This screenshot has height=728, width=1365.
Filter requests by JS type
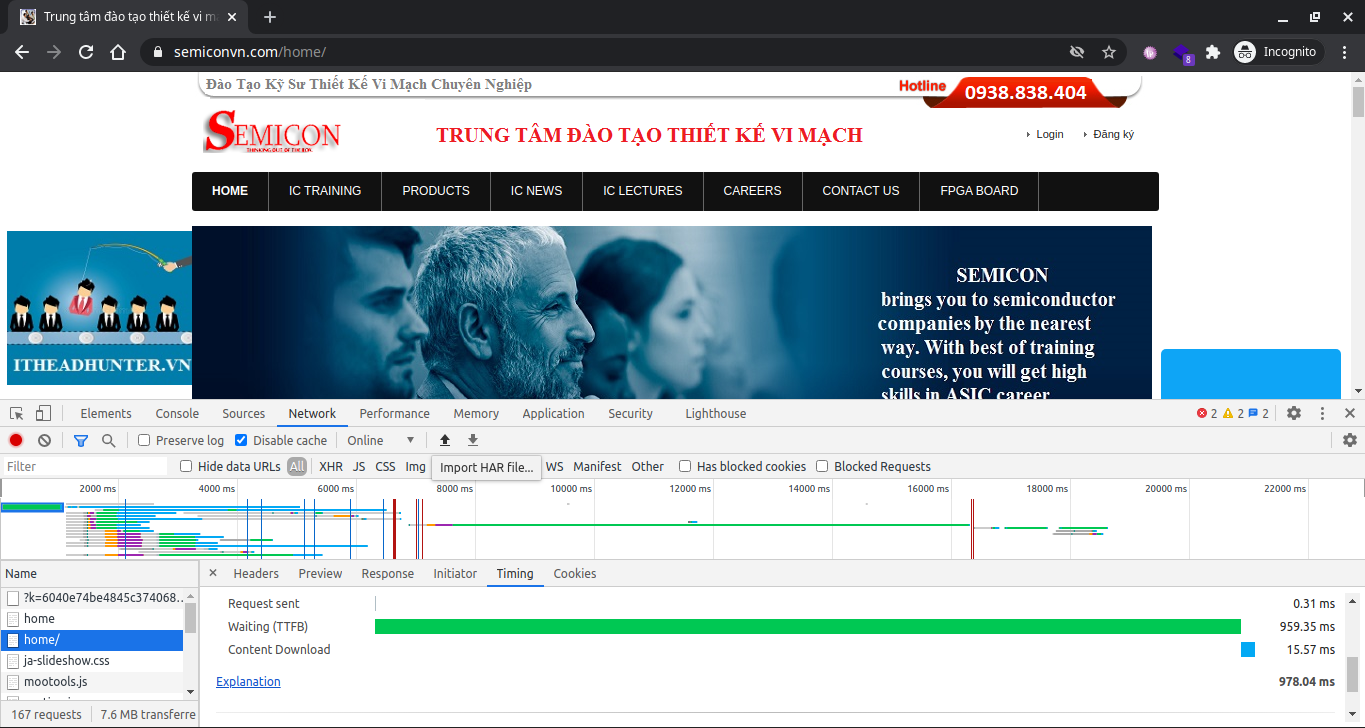coord(359,467)
